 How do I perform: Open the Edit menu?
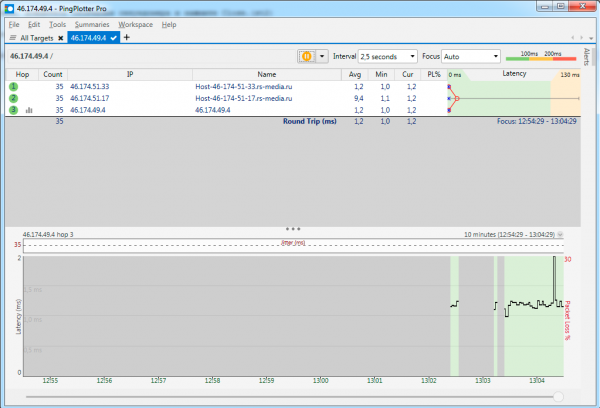click(x=34, y=24)
